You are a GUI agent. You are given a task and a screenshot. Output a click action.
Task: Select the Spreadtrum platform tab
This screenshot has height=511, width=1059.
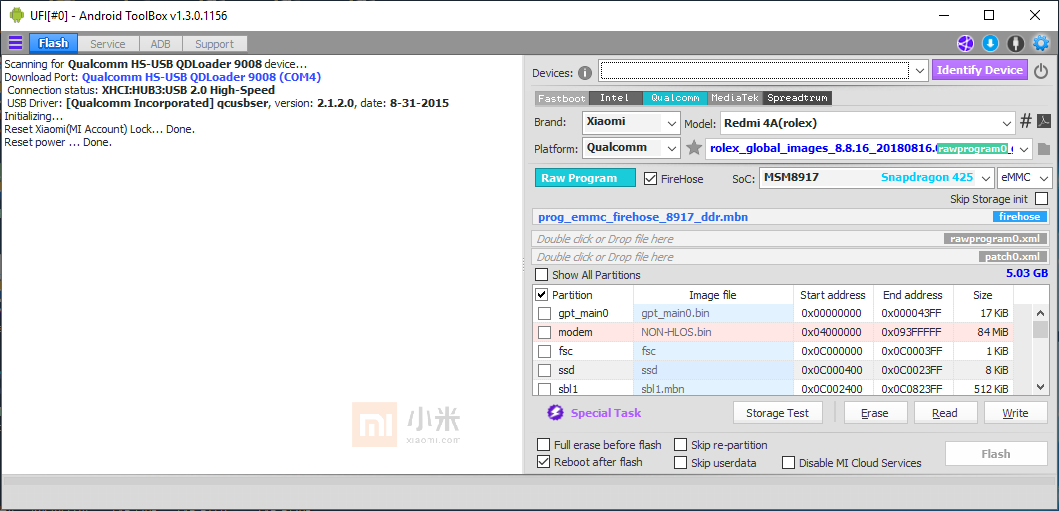pyautogui.click(x=798, y=98)
